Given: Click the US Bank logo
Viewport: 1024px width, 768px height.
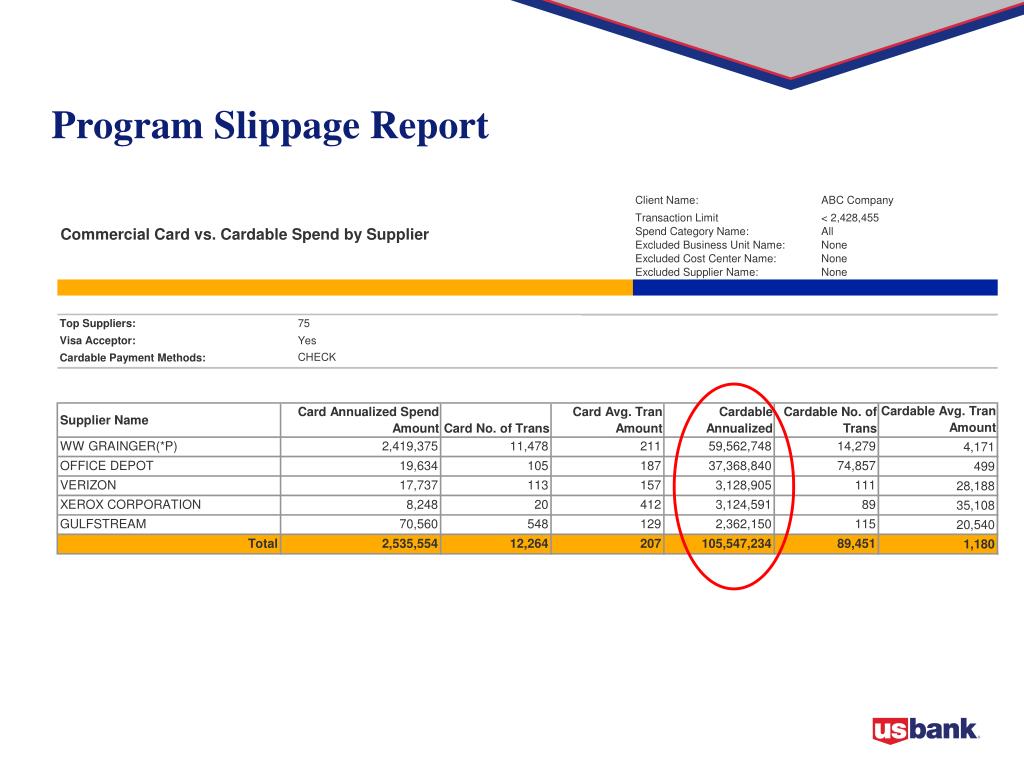Looking at the screenshot, I should (x=925, y=729).
